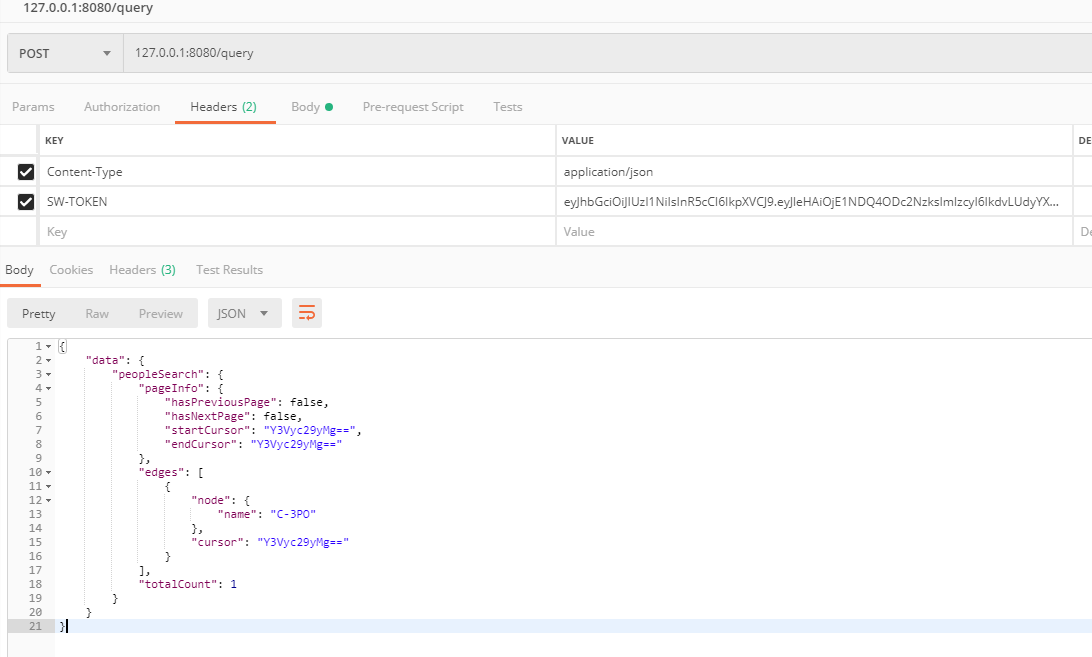This screenshot has height=657, width=1092.
Task: Open the response Headers (3) tab
Action: point(142,270)
